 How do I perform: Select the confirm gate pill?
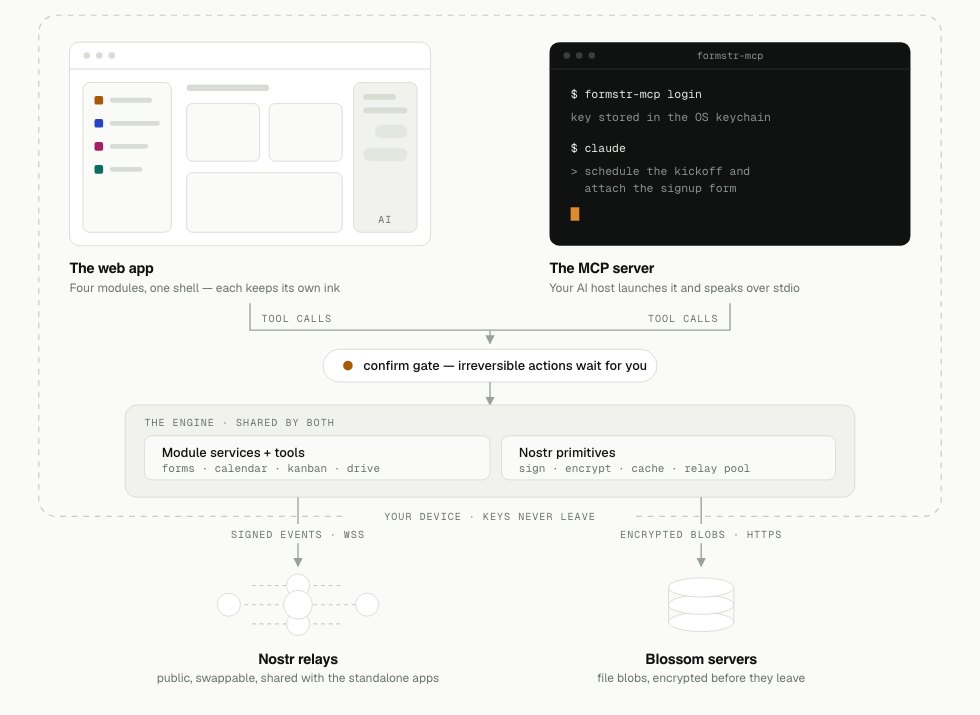pyautogui.click(x=490, y=366)
